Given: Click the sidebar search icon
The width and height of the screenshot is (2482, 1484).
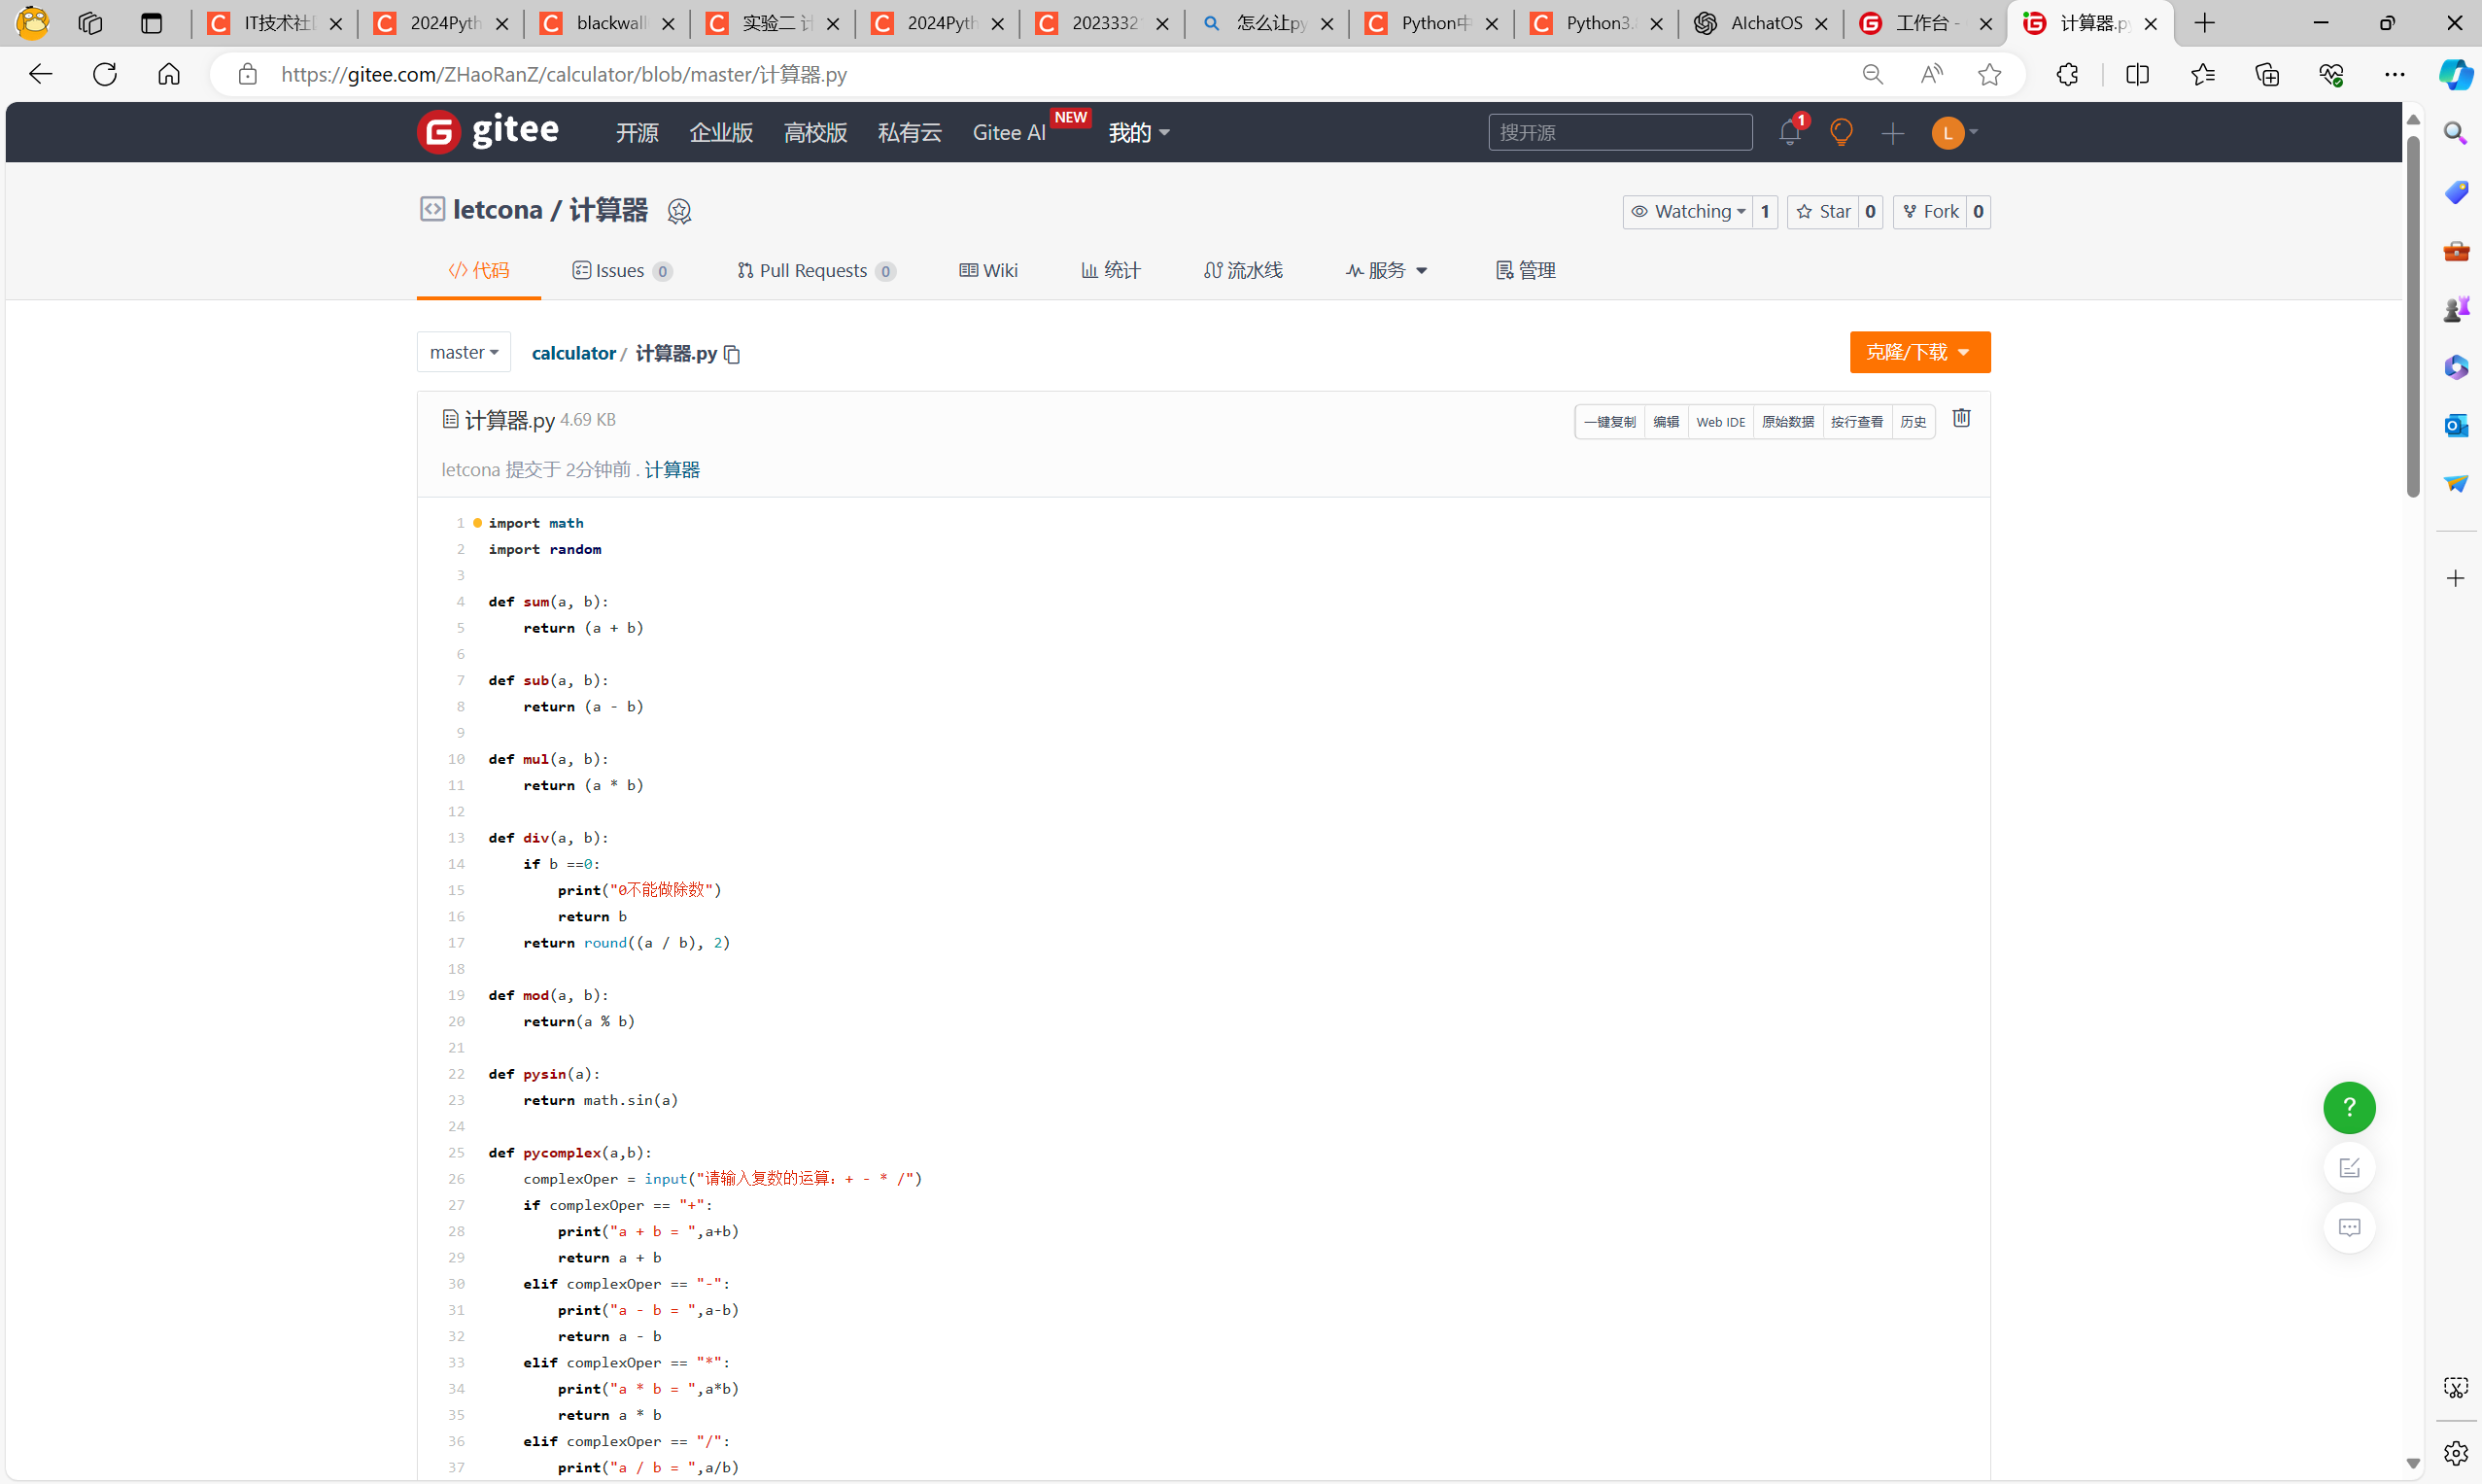Looking at the screenshot, I should pos(2455,133).
